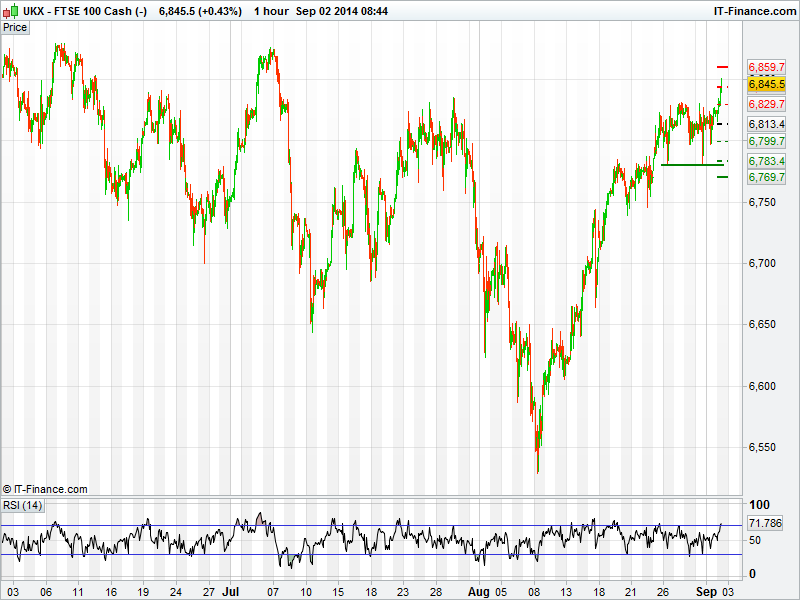Click the green horizontal support line on chart
This screenshot has width=800, height=600.
(x=692, y=165)
